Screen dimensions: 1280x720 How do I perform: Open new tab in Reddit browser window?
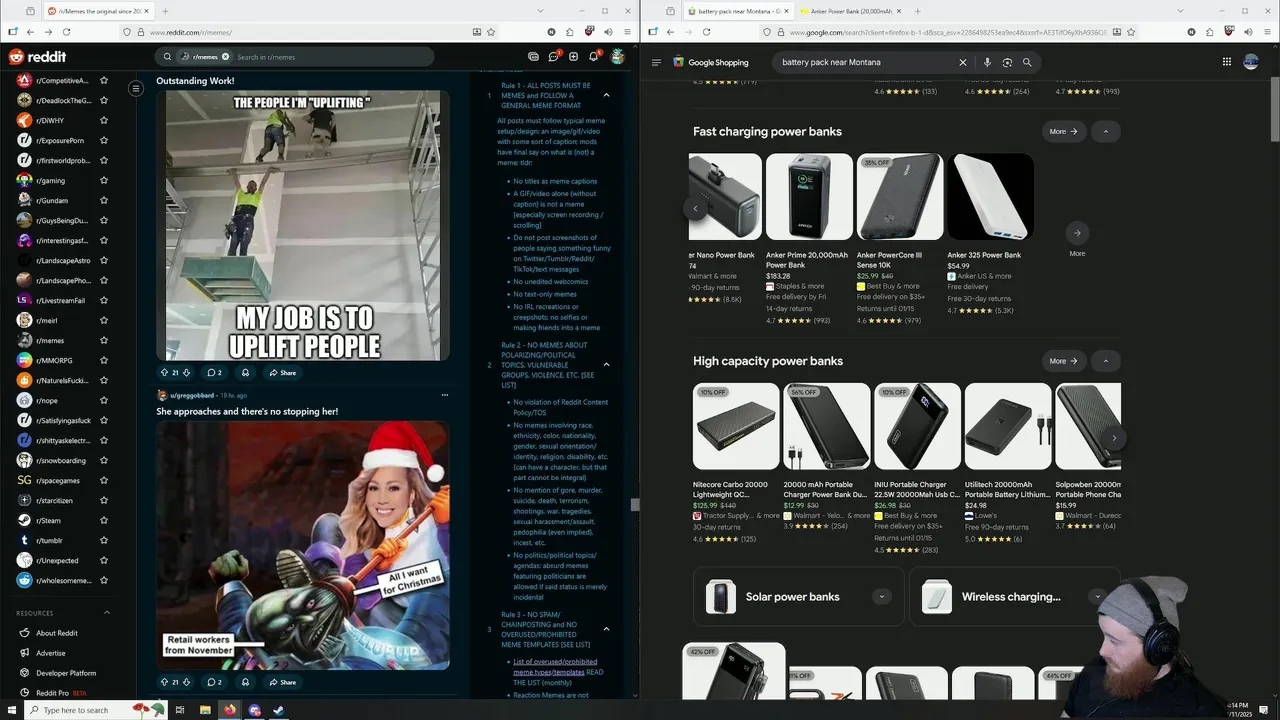pos(166,11)
